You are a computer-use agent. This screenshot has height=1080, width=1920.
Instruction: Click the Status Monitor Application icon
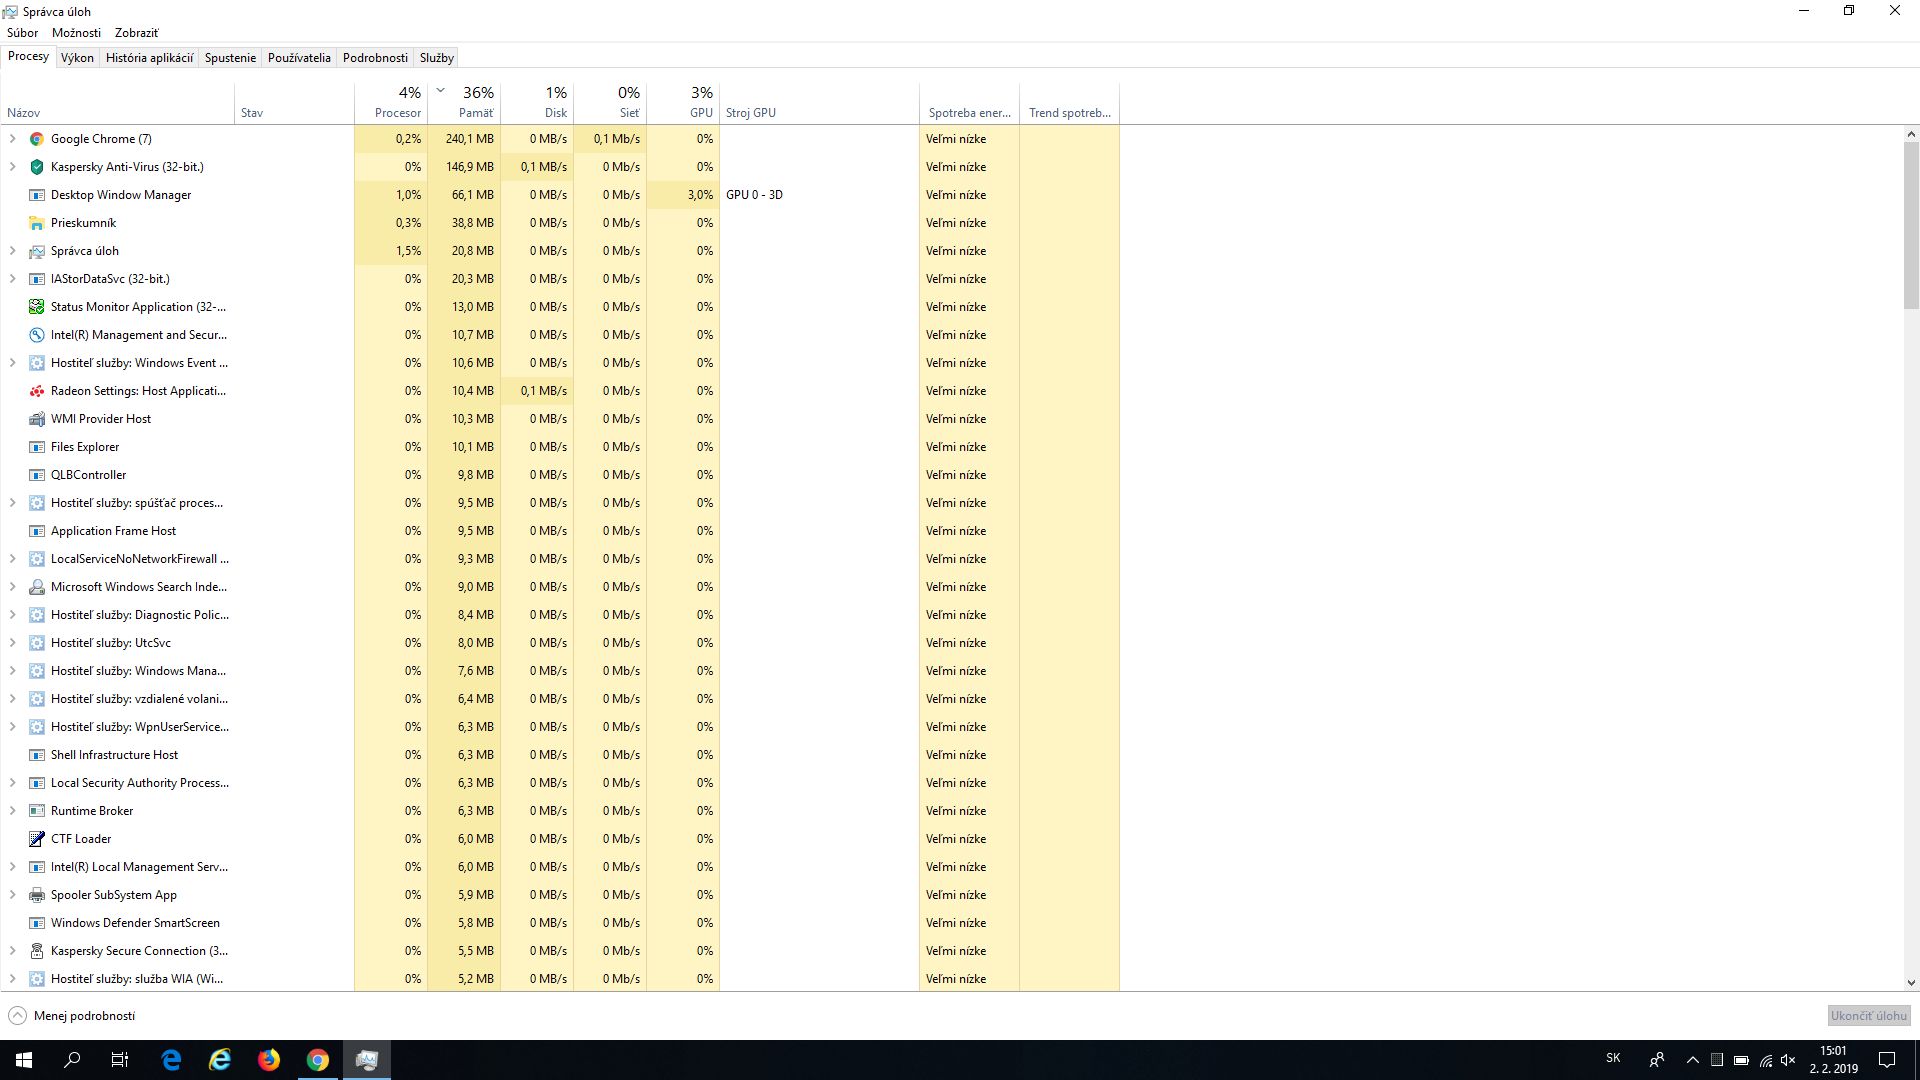pyautogui.click(x=37, y=307)
